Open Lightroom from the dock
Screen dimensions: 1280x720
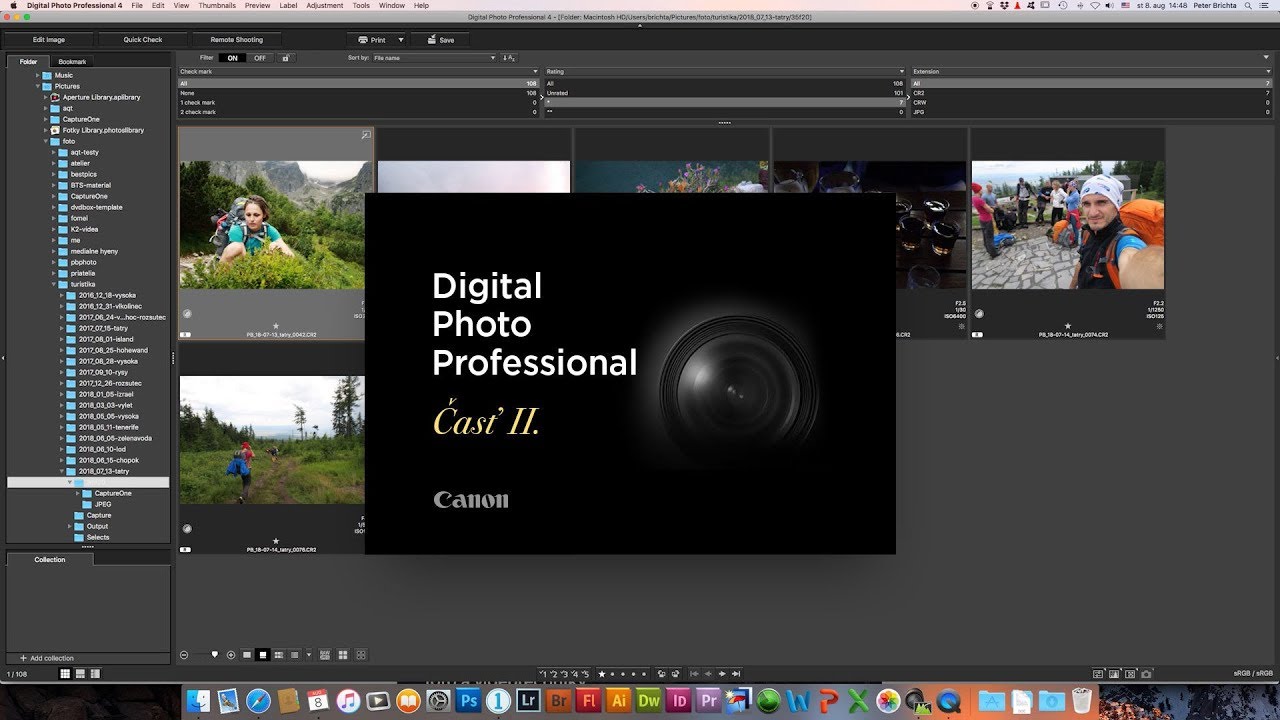[x=528, y=701]
